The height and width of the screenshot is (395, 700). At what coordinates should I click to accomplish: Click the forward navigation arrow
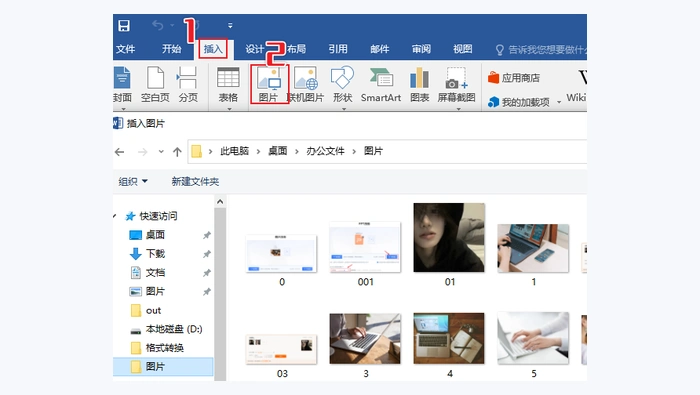pos(142,152)
